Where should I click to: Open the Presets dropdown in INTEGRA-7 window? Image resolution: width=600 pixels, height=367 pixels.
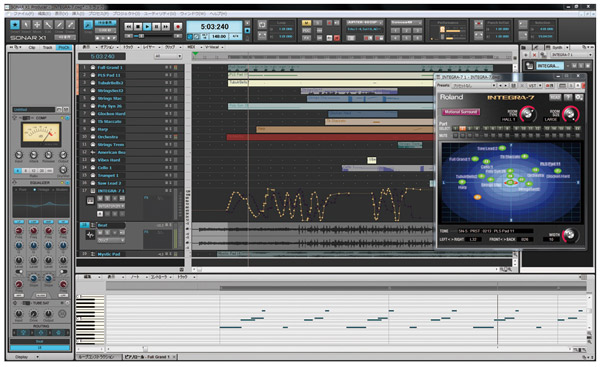pos(474,85)
